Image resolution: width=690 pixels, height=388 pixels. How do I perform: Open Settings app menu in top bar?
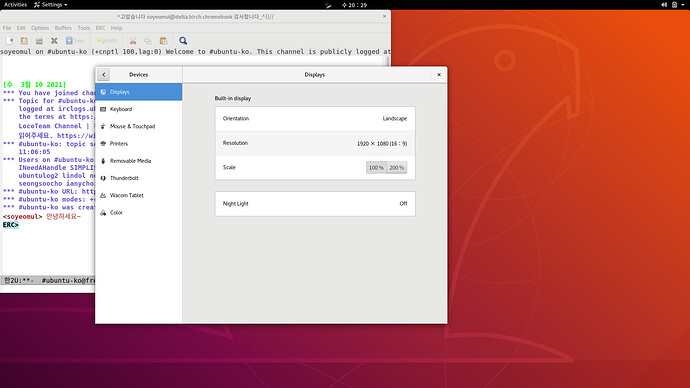point(51,4)
